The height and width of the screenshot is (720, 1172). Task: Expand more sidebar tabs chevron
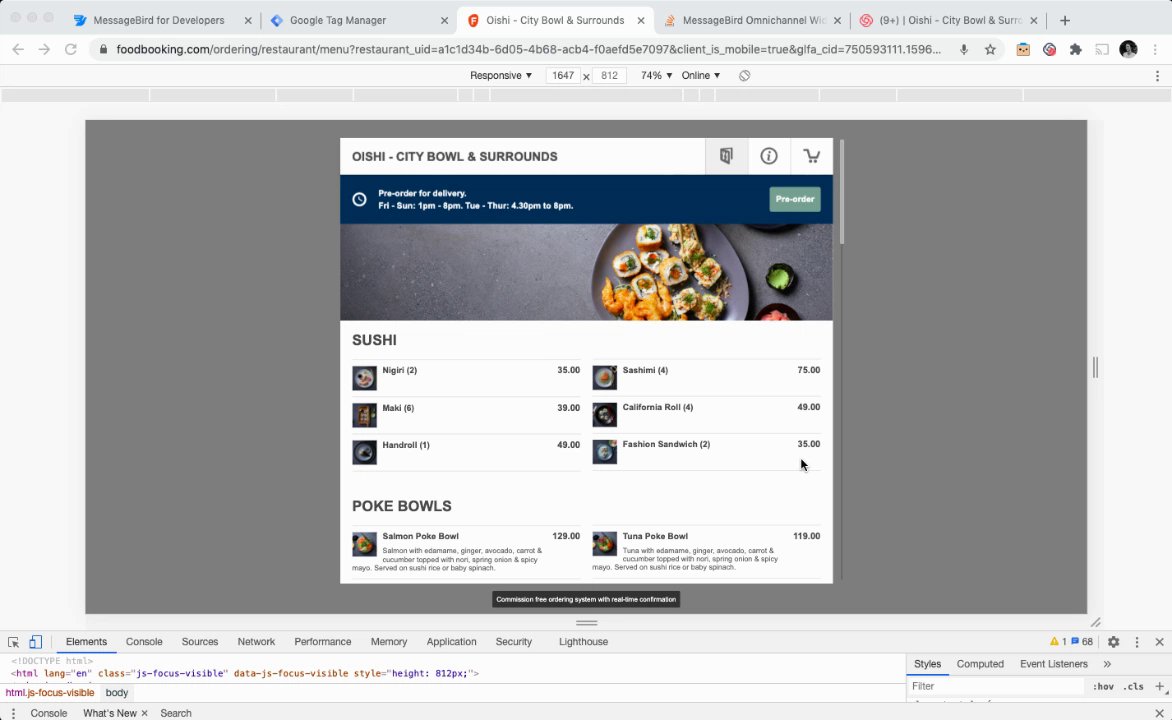pos(1107,664)
